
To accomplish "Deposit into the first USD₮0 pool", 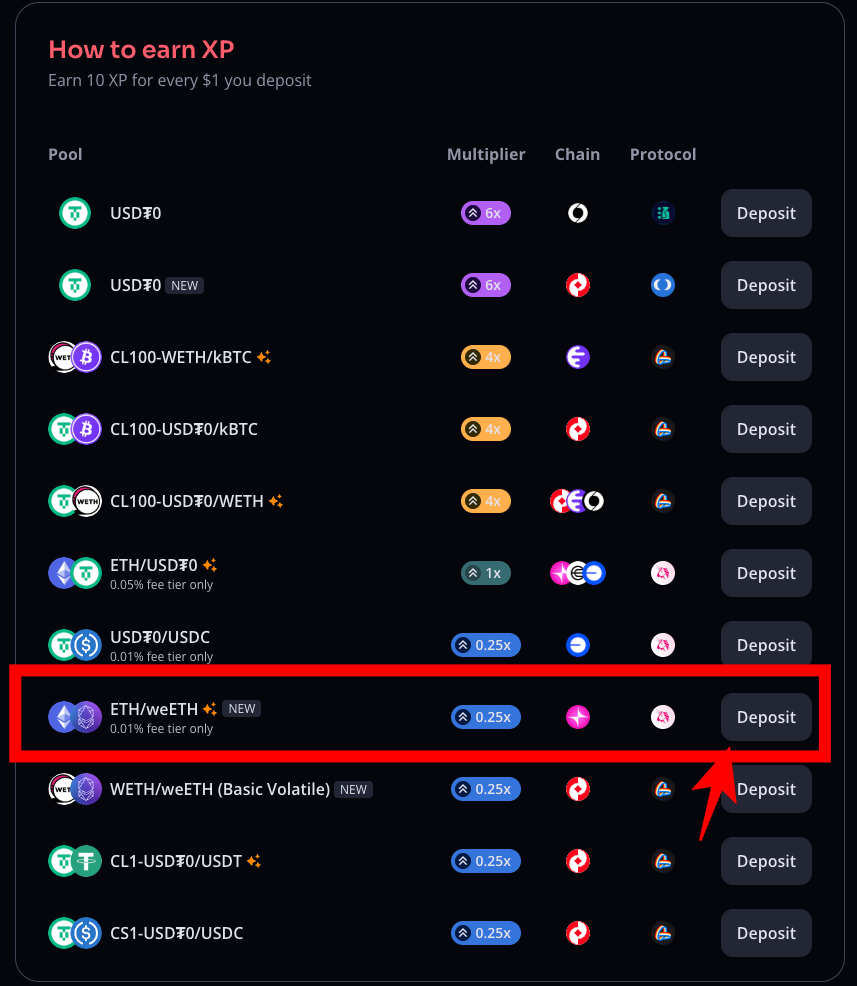I will (766, 213).
